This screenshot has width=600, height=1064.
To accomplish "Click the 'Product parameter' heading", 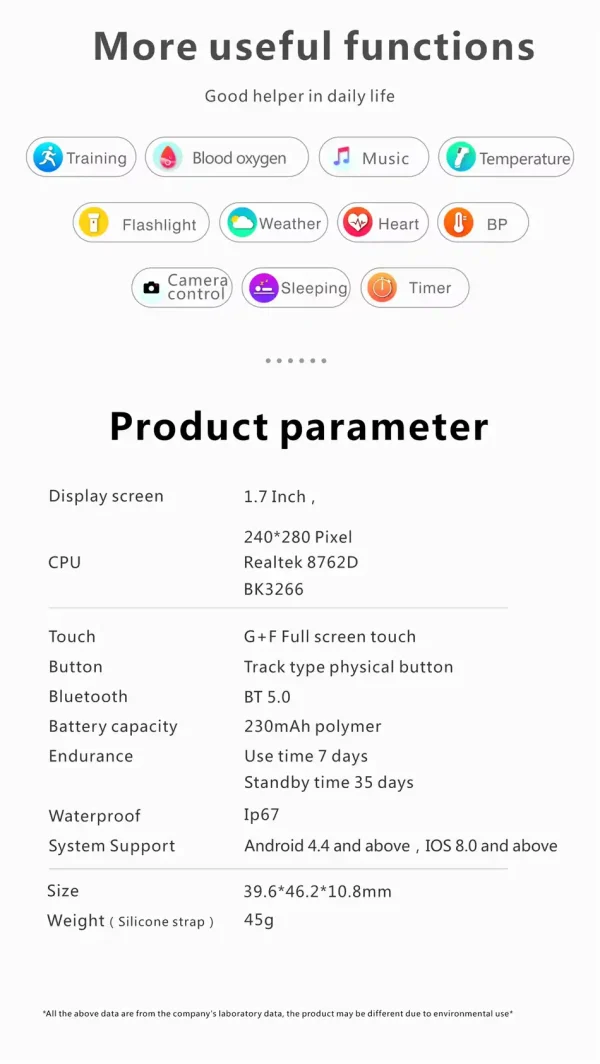I will click(299, 426).
